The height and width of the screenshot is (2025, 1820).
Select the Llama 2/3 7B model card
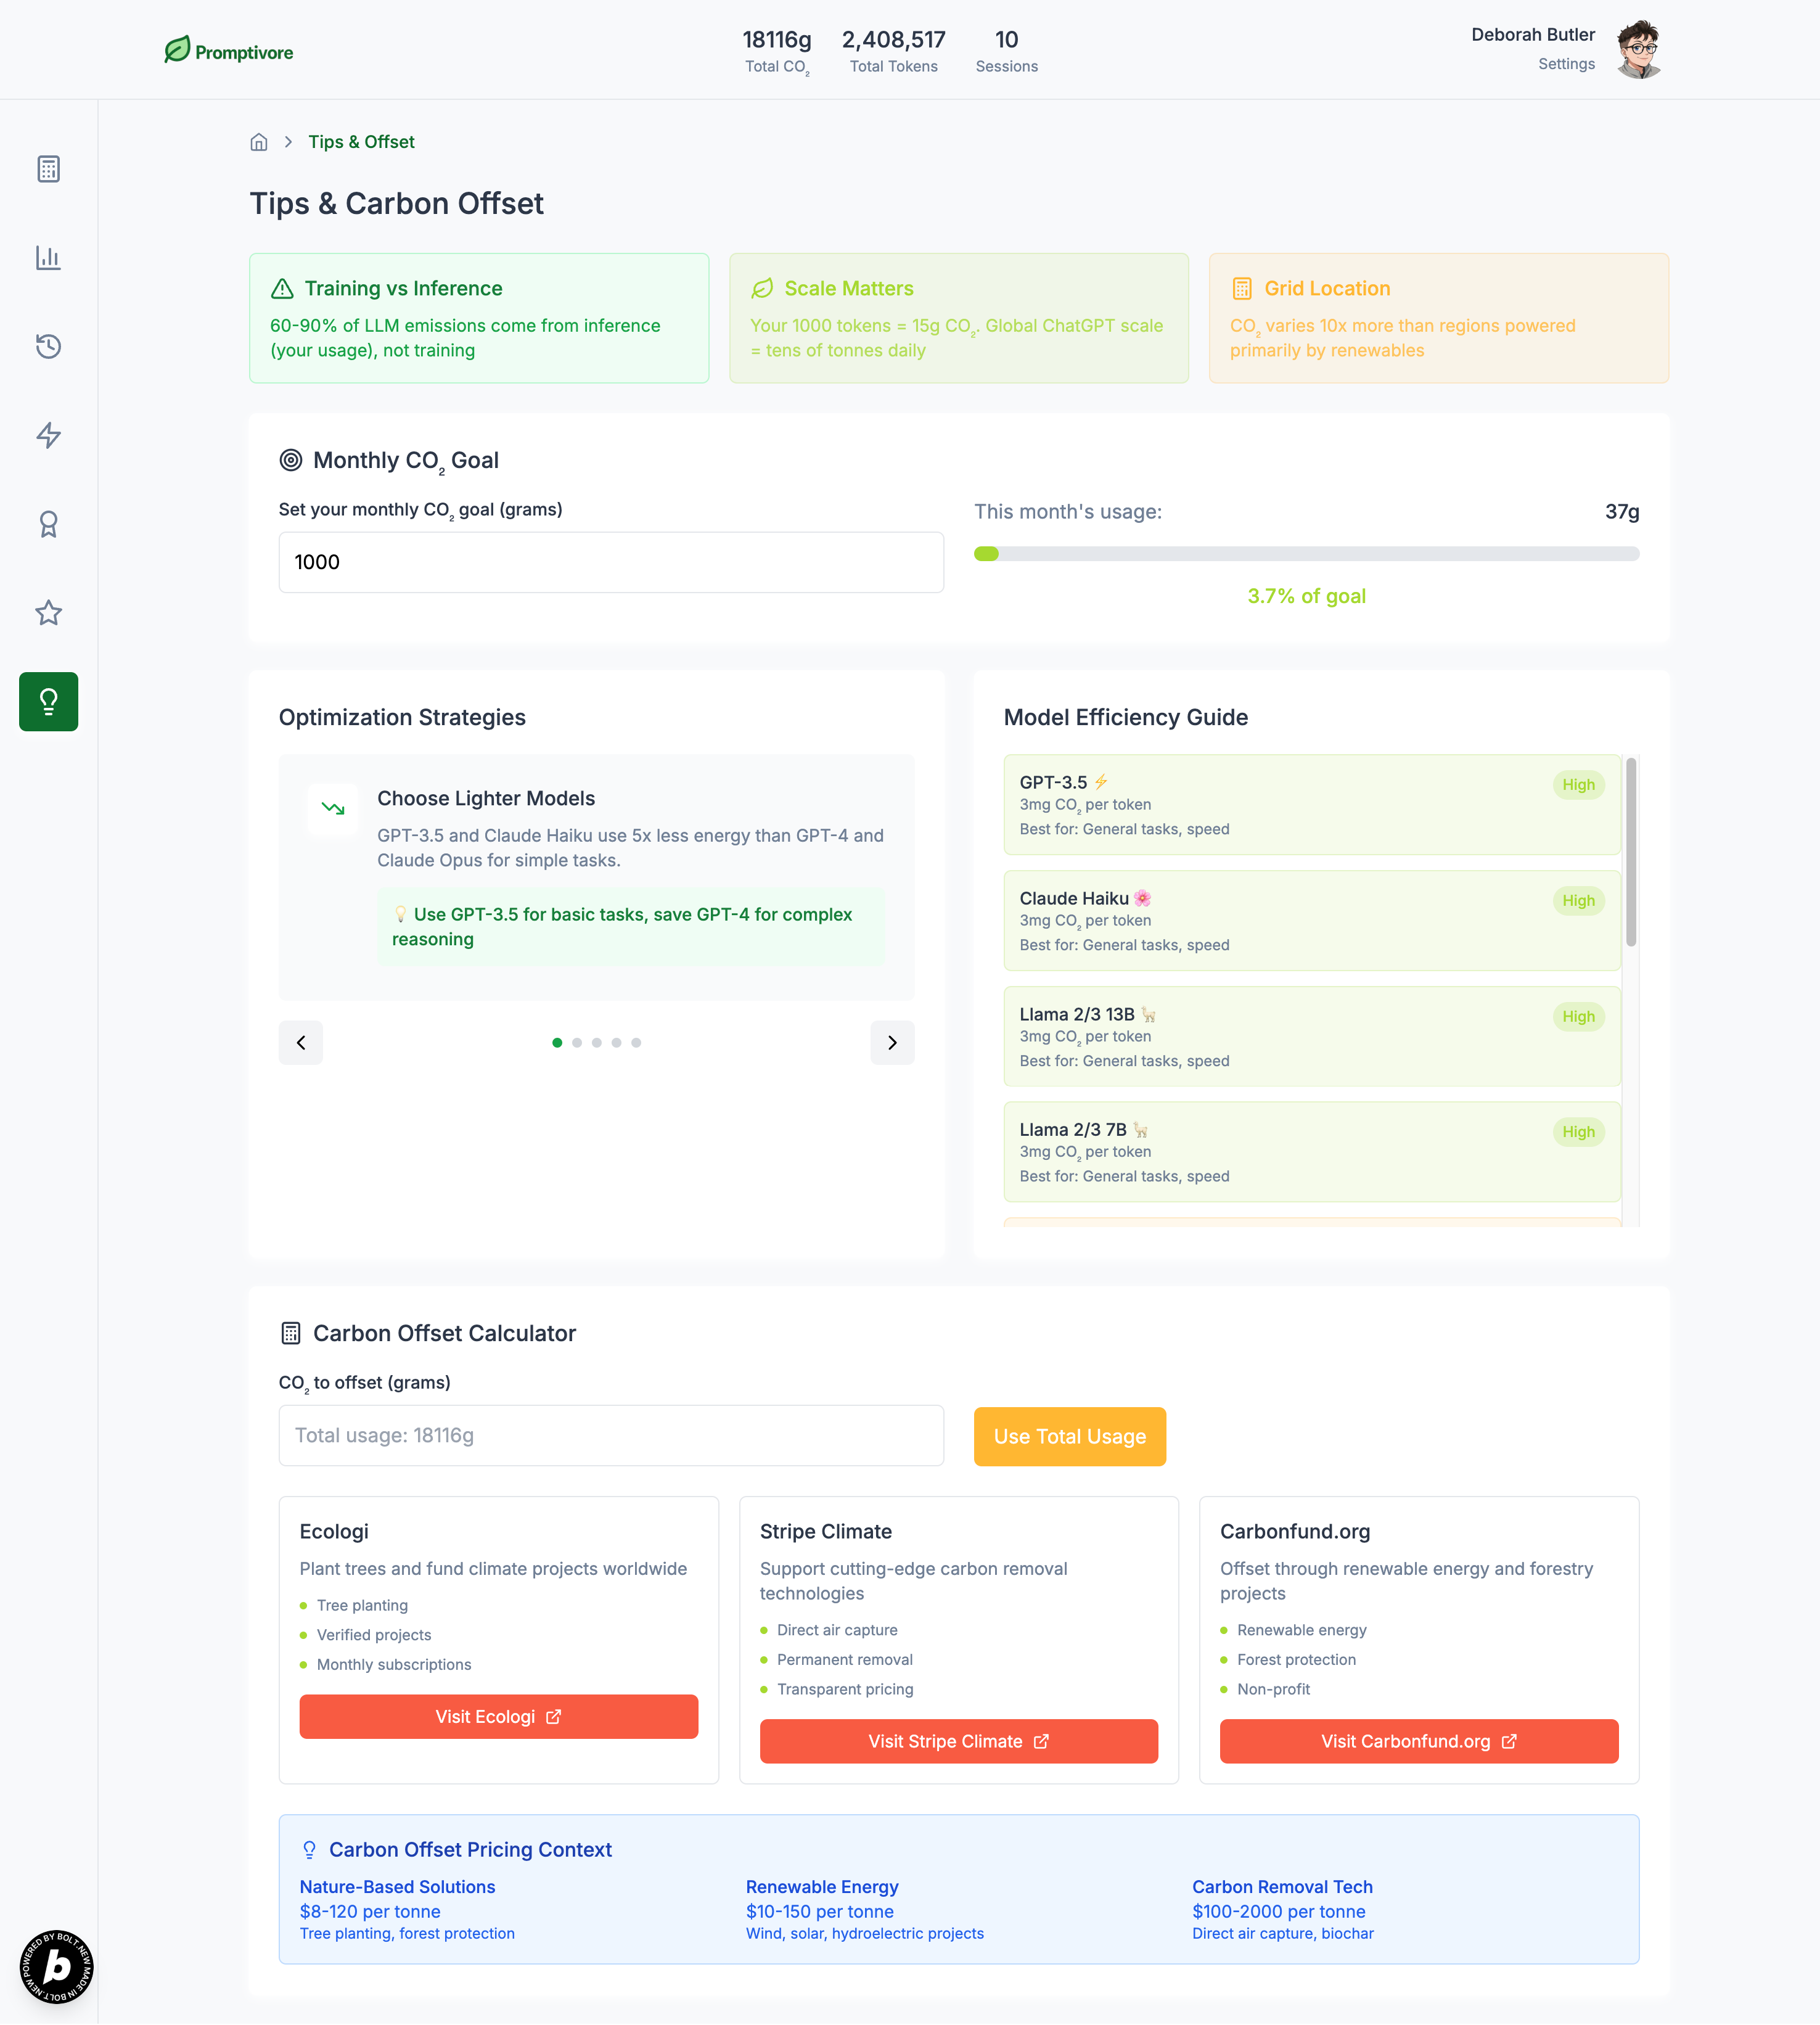click(x=1311, y=1152)
